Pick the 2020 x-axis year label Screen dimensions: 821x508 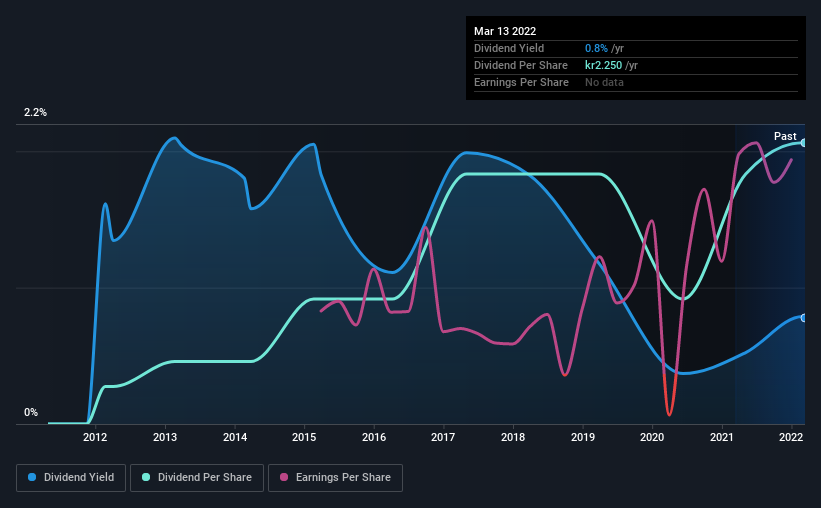[x=652, y=437]
